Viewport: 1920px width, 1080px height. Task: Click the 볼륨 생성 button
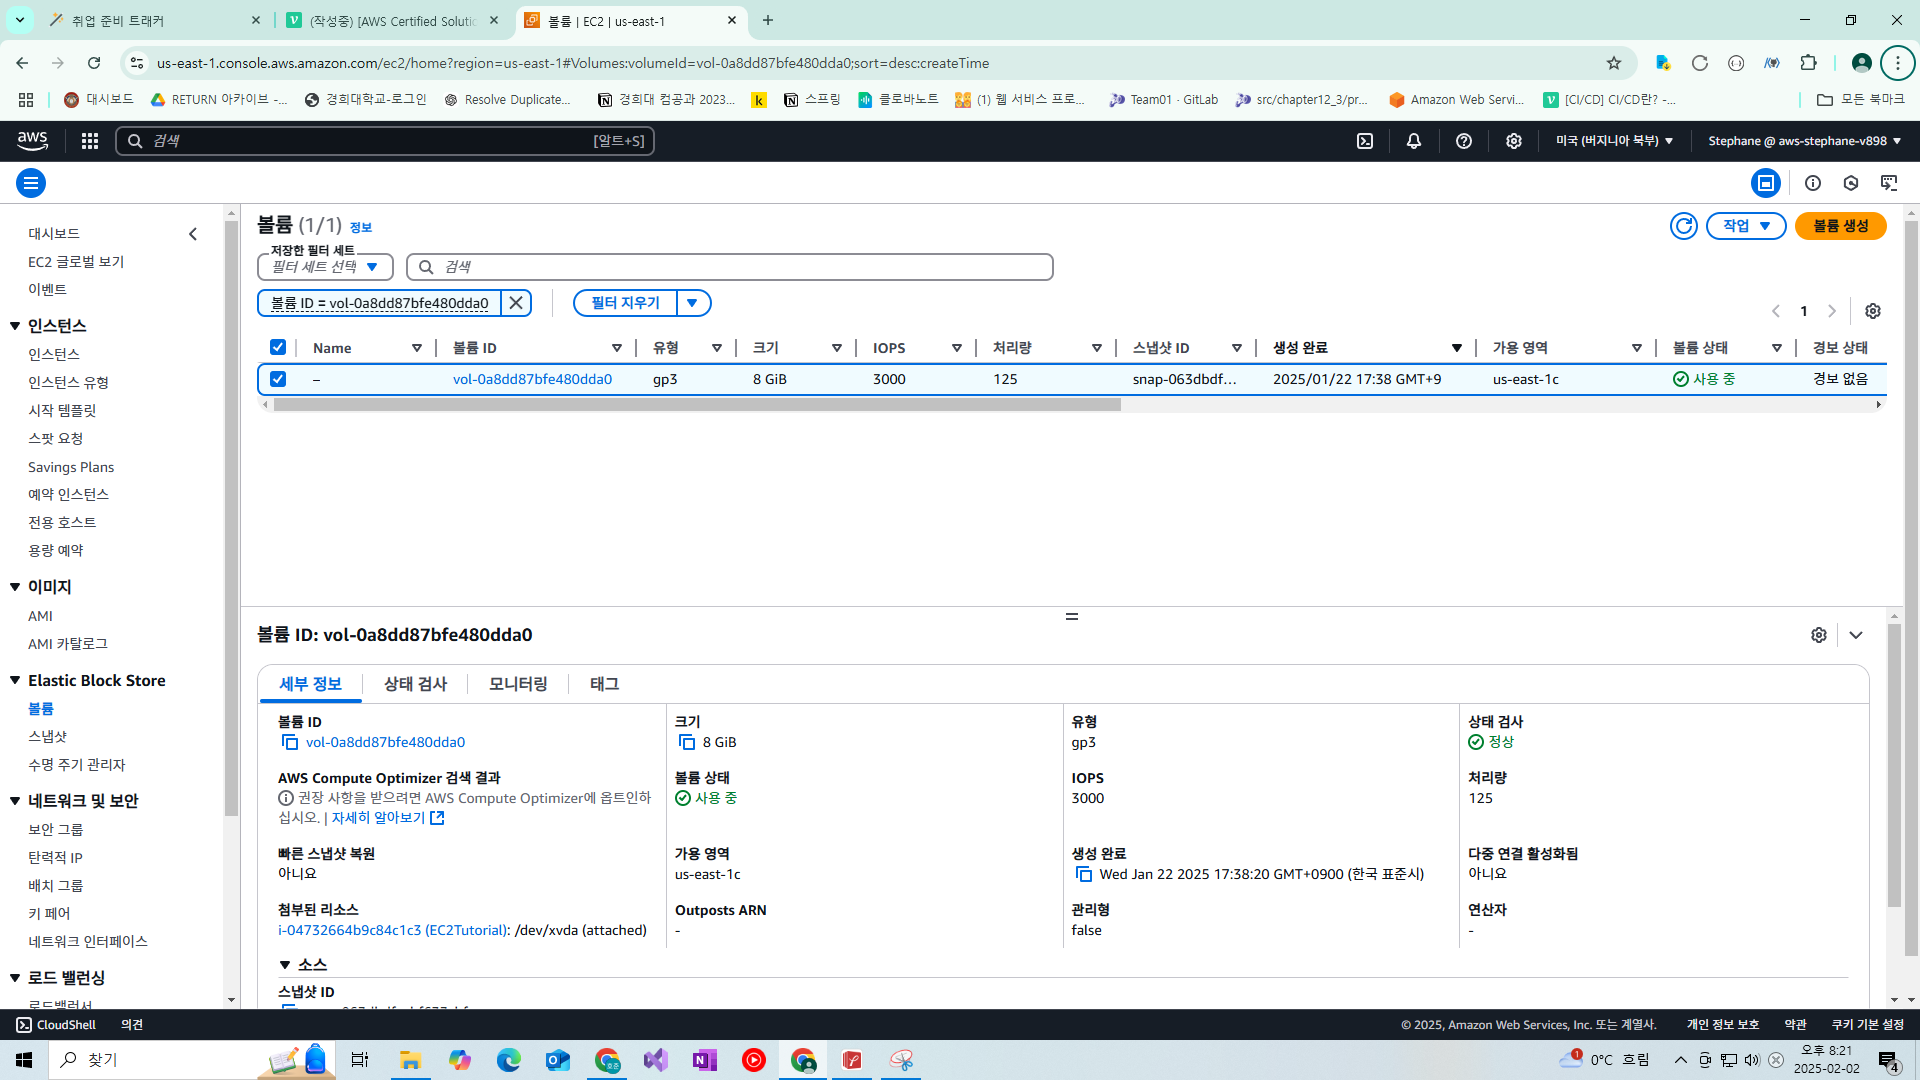click(x=1841, y=226)
